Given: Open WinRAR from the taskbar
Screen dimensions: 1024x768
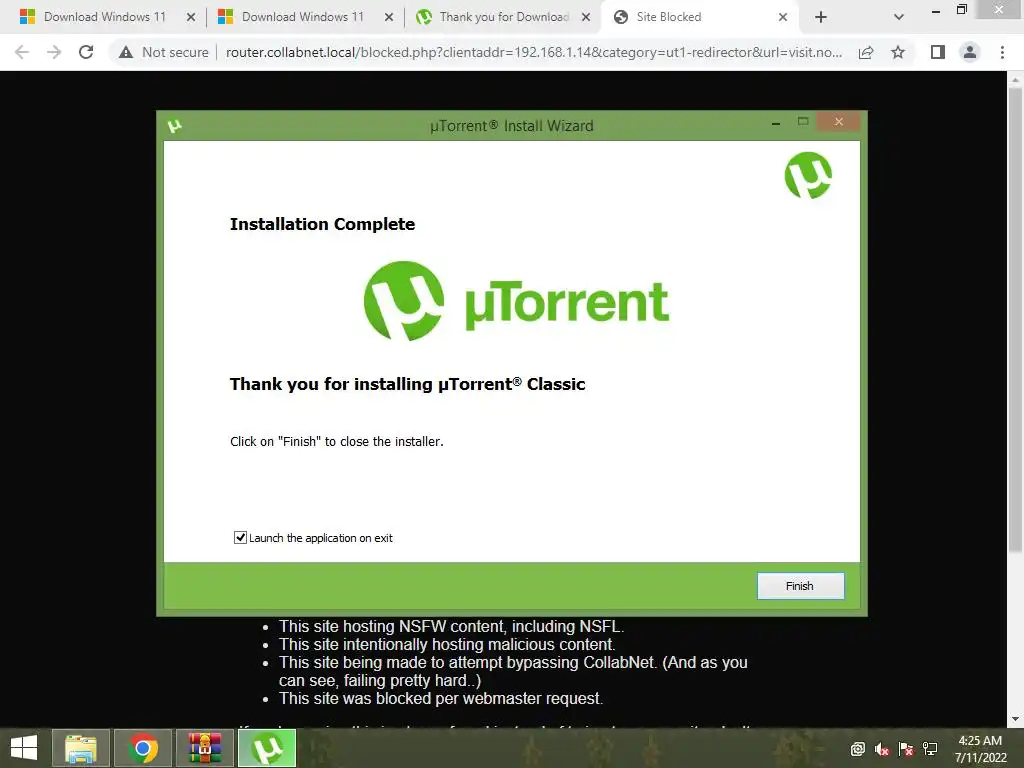Looking at the screenshot, I should pyautogui.click(x=205, y=748).
